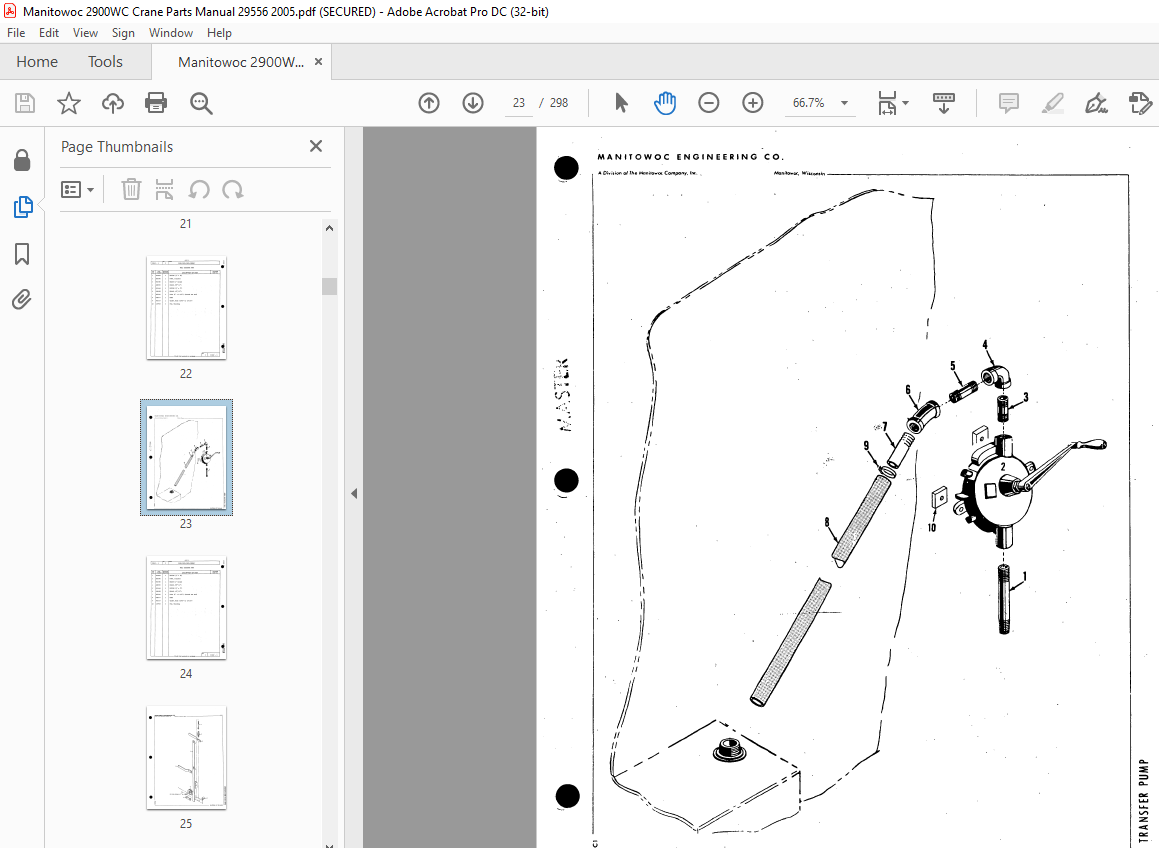Click the thumbnails panel scrollbar thumb
Screen dimensions: 1159x848
pyautogui.click(x=330, y=286)
